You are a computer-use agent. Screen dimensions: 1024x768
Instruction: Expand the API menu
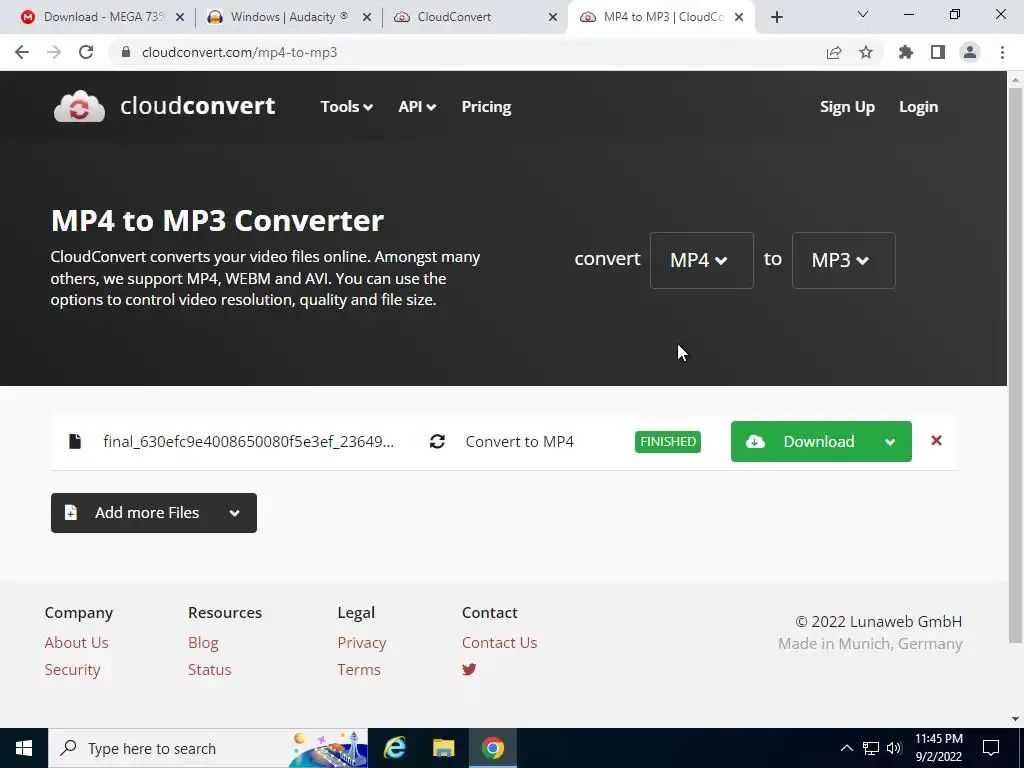point(417,106)
